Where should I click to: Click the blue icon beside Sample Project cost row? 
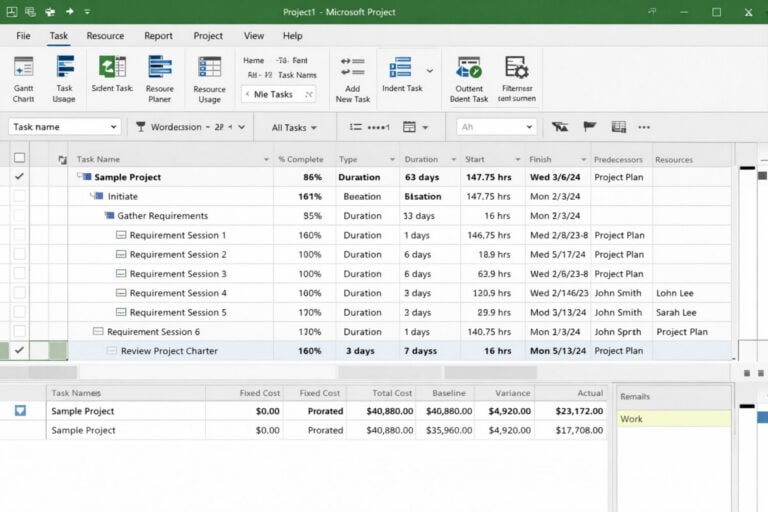[x=20, y=411]
